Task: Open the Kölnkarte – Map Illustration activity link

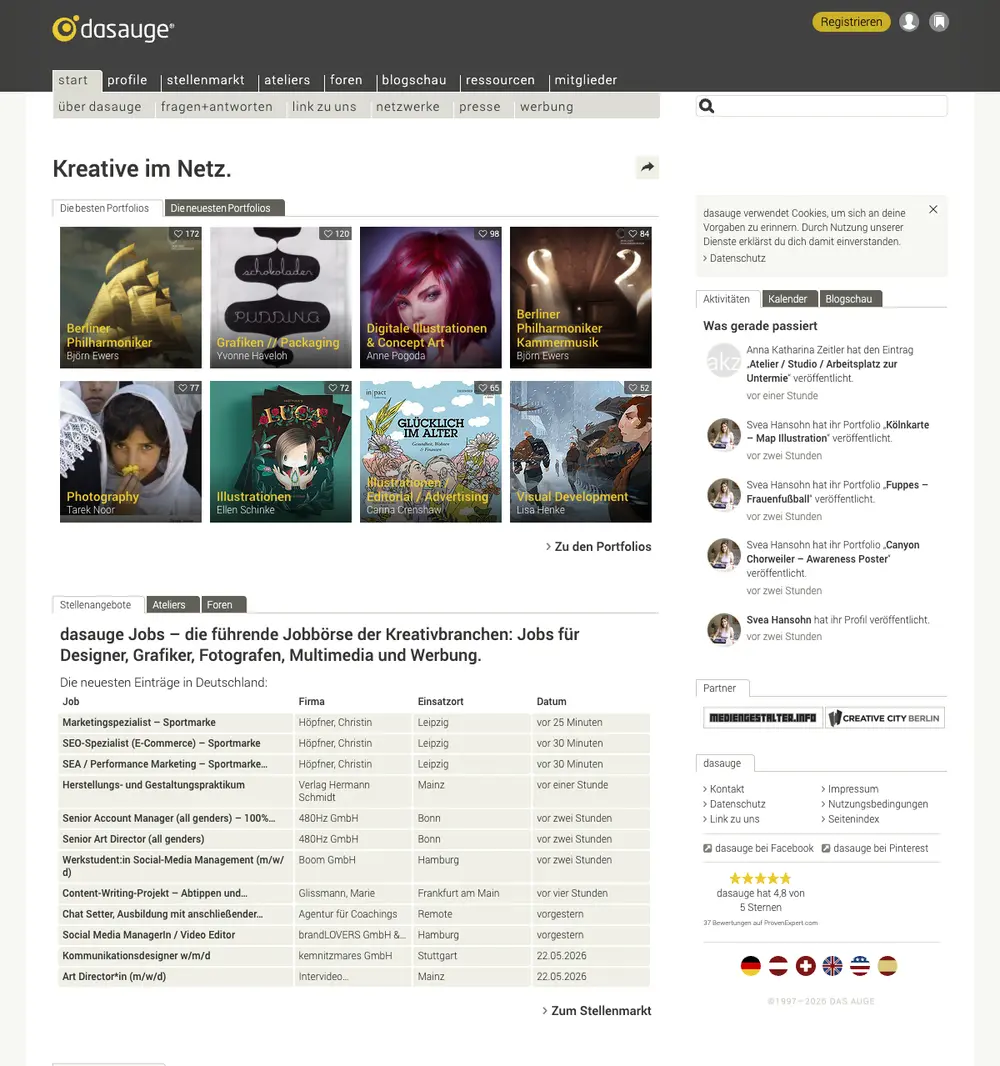Action: tap(838, 432)
